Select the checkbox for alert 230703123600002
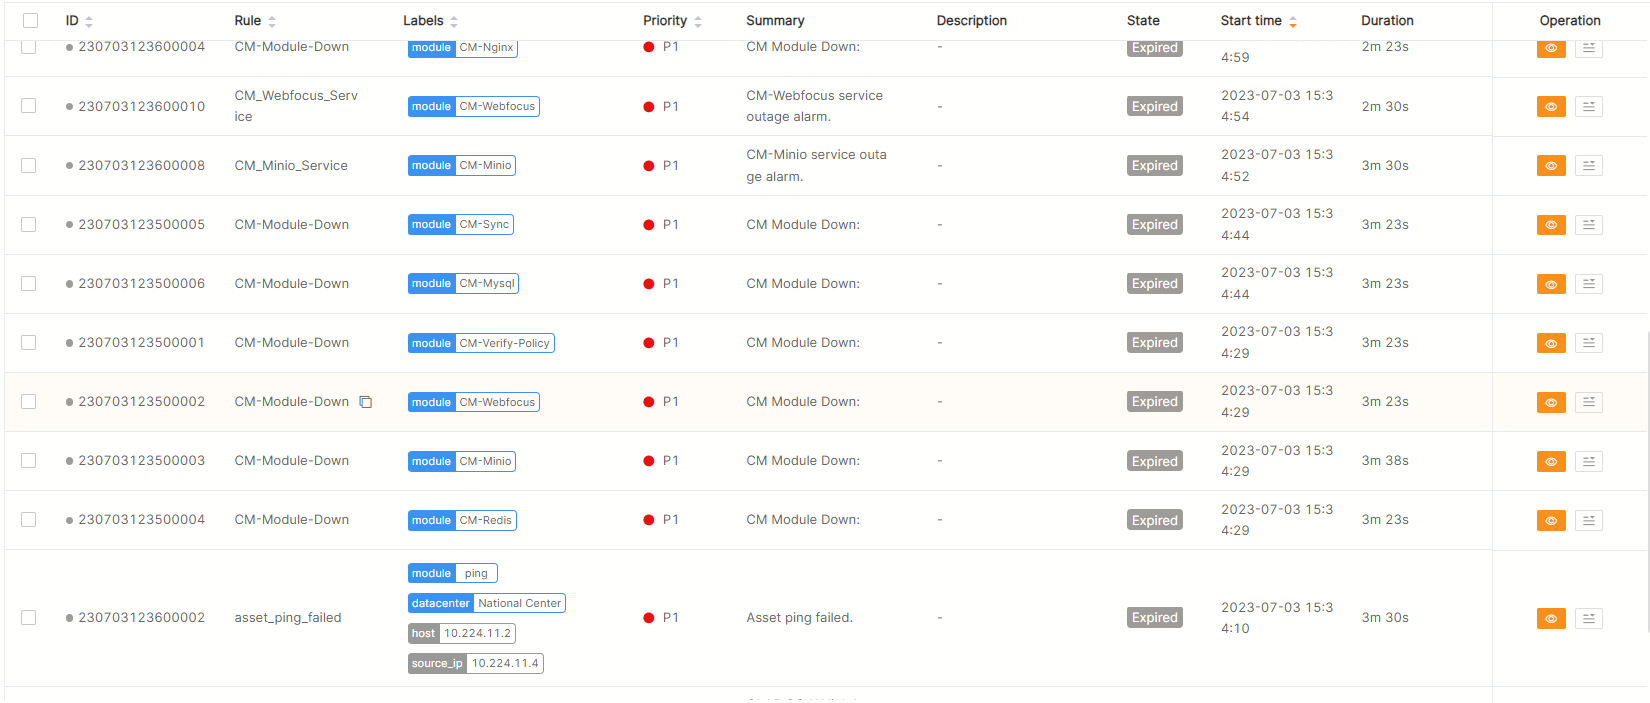Image resolution: width=1650 pixels, height=703 pixels. [29, 618]
